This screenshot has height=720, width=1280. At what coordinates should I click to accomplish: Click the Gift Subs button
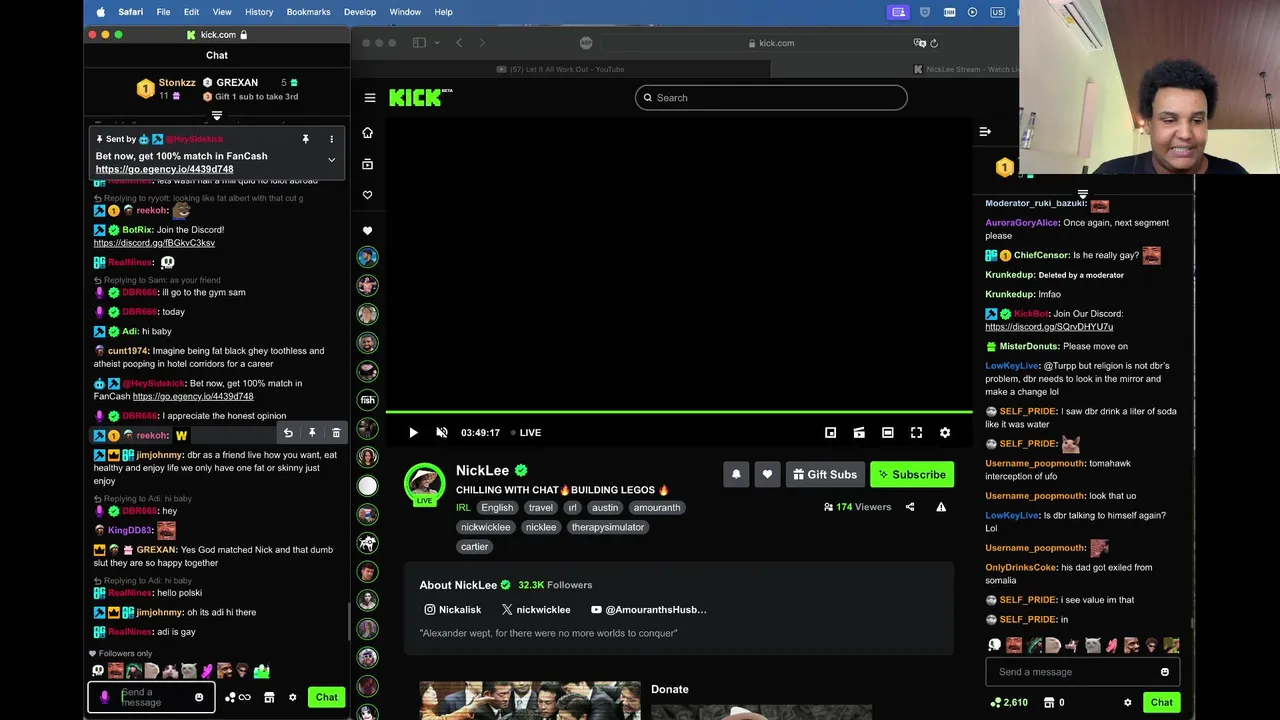click(824, 475)
